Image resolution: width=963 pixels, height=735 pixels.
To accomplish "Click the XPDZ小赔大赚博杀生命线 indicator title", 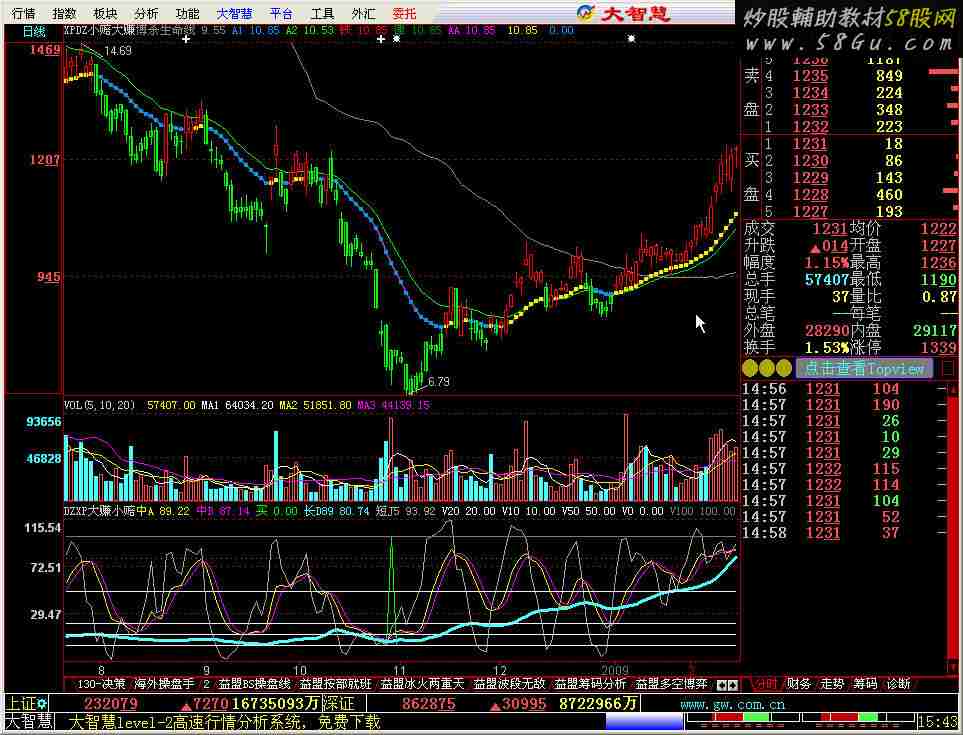I will tap(130, 30).
